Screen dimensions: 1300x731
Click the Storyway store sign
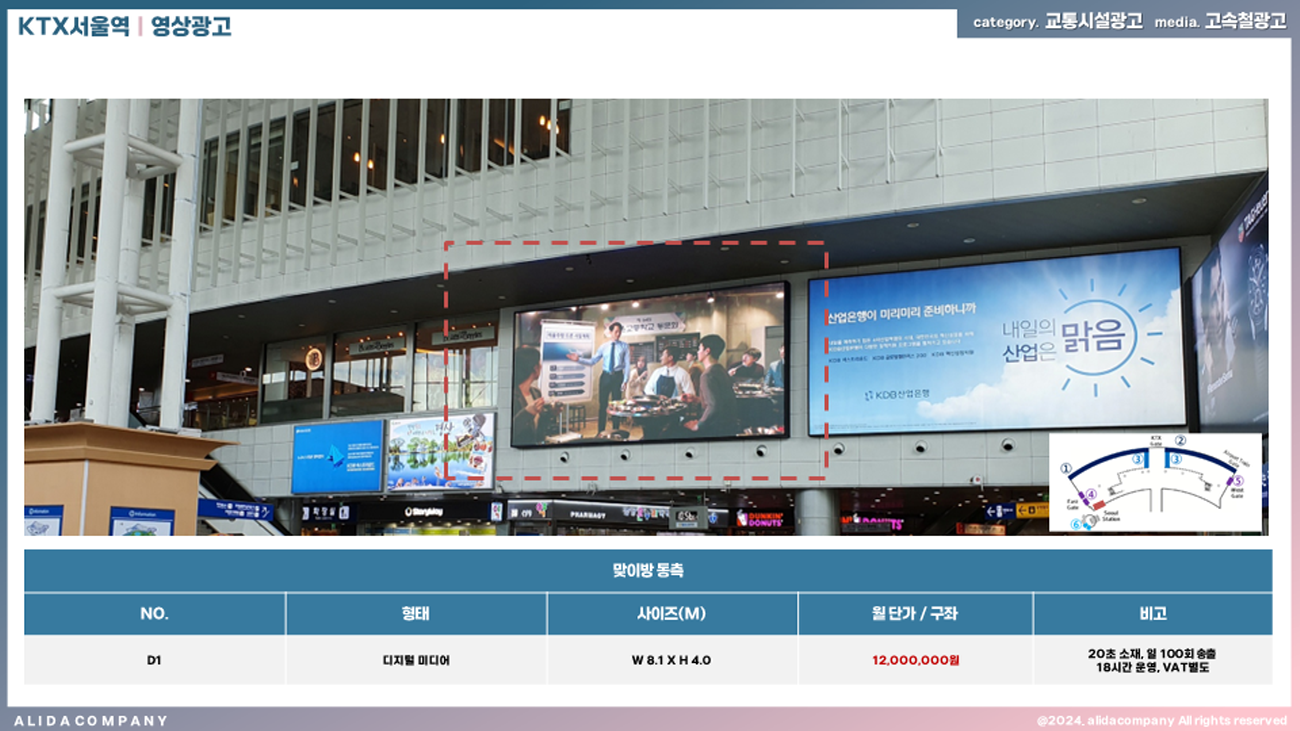coord(430,512)
